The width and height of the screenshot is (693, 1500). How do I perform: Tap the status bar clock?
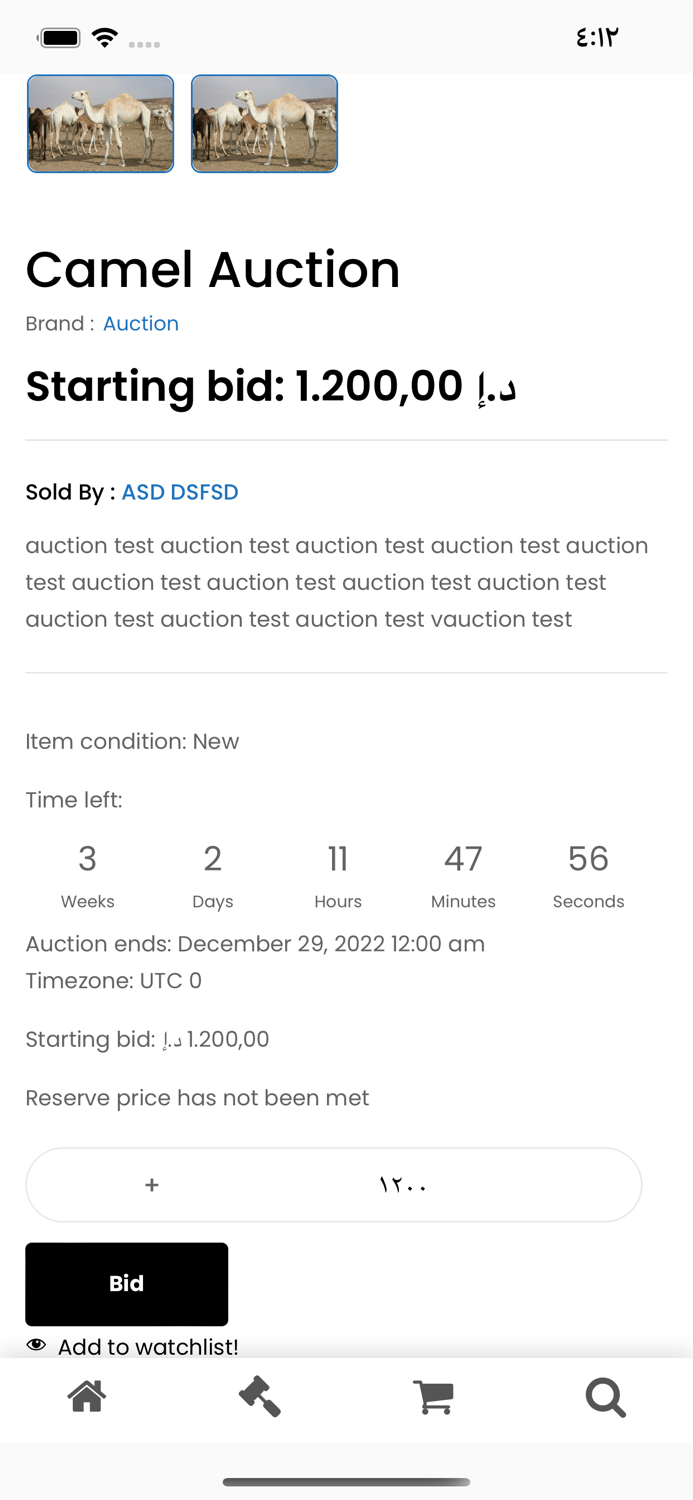[x=597, y=38]
